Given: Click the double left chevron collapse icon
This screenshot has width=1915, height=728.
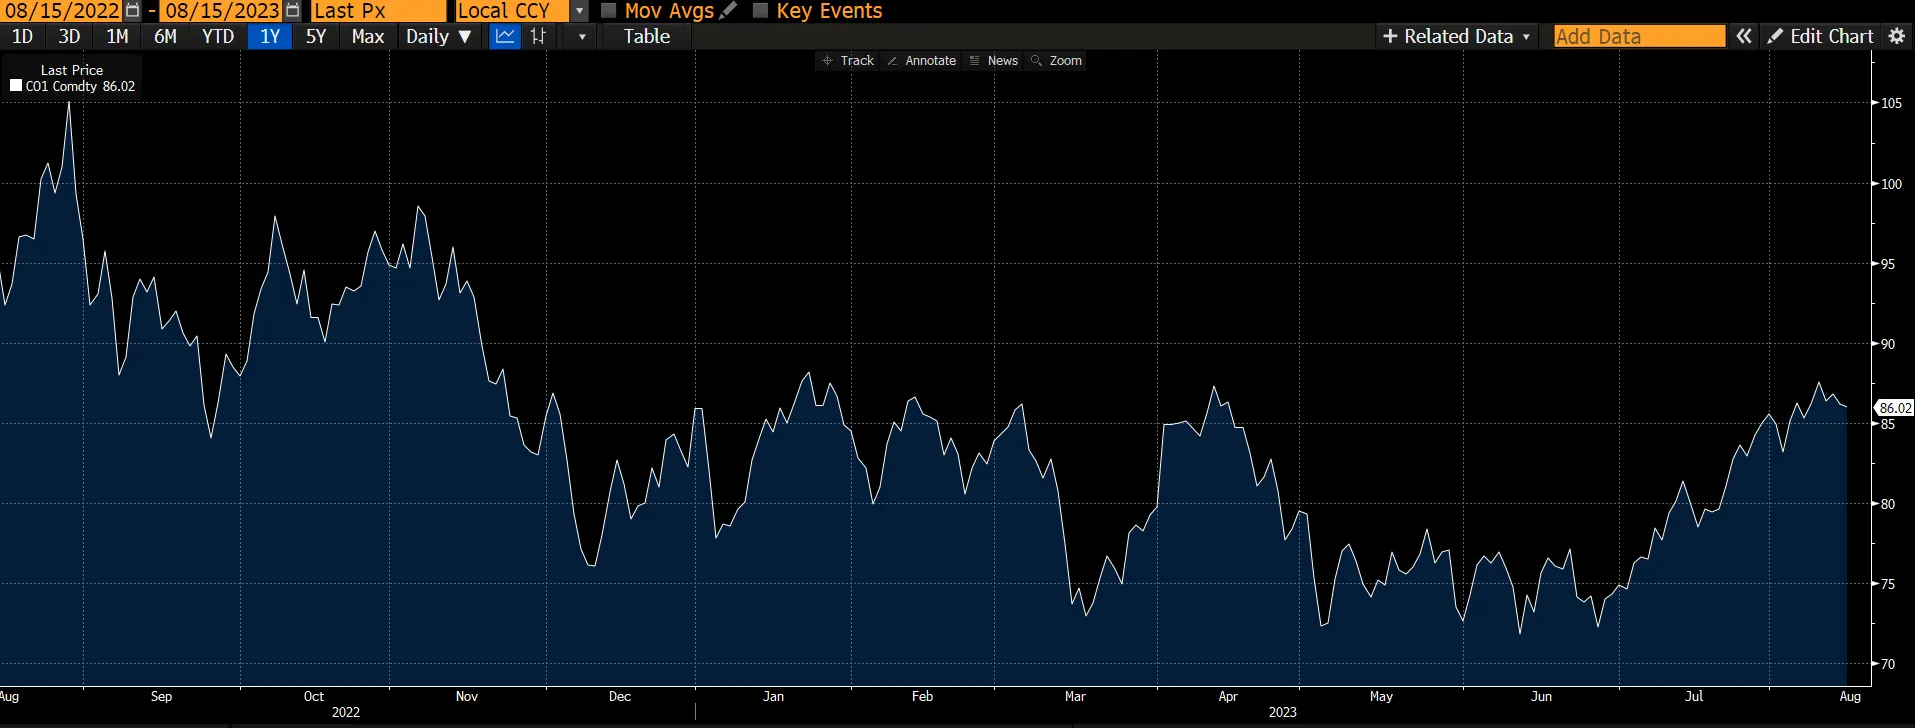Looking at the screenshot, I should point(1744,36).
